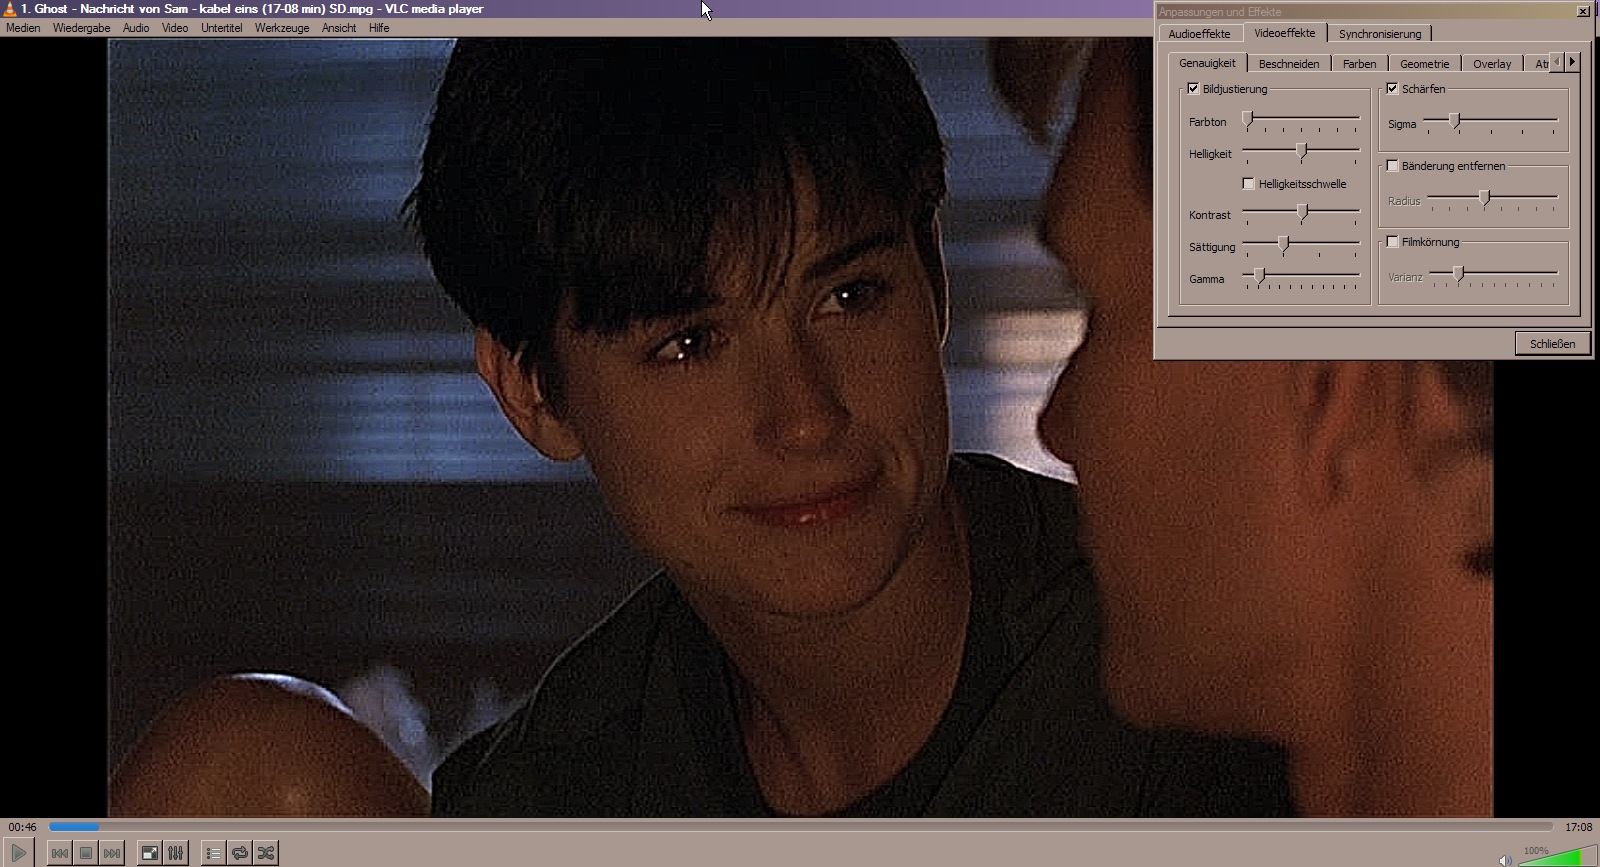Adjust the Sättigung slider
The image size is (1600, 867).
click(x=1301, y=246)
